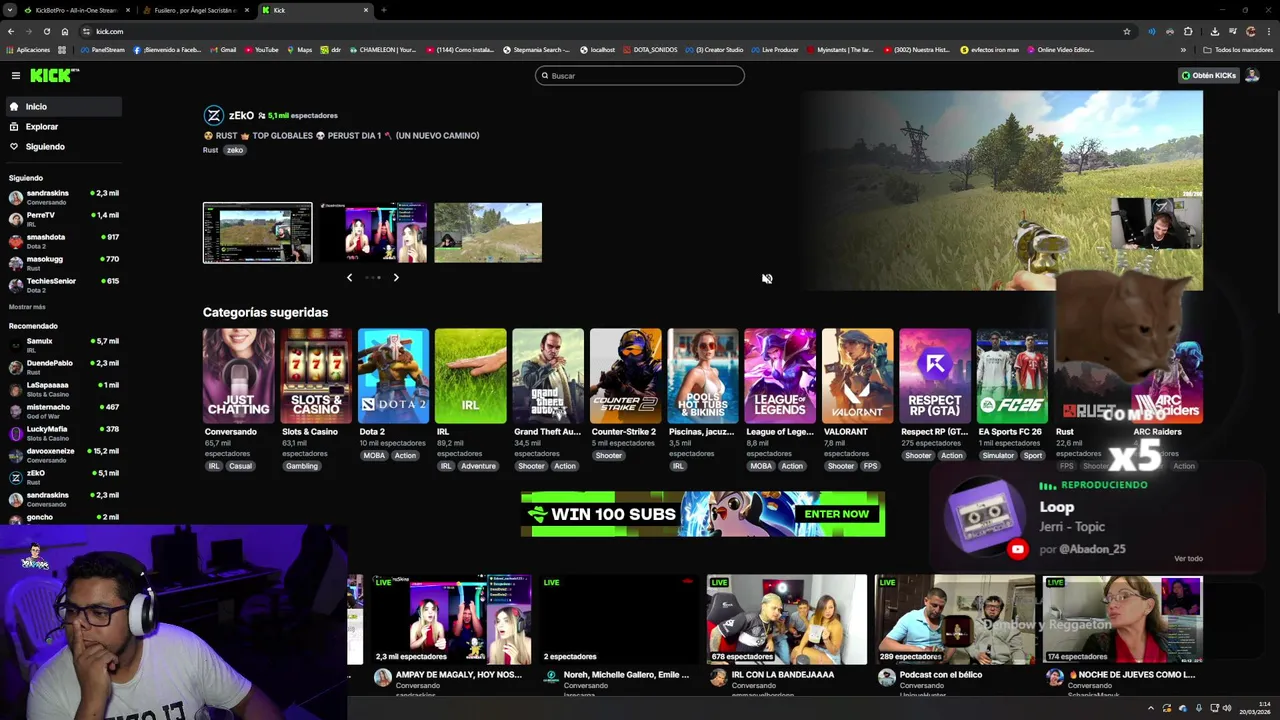Click the Adventure tag under IRL
Image resolution: width=1280 pixels, height=720 pixels.
(x=478, y=466)
